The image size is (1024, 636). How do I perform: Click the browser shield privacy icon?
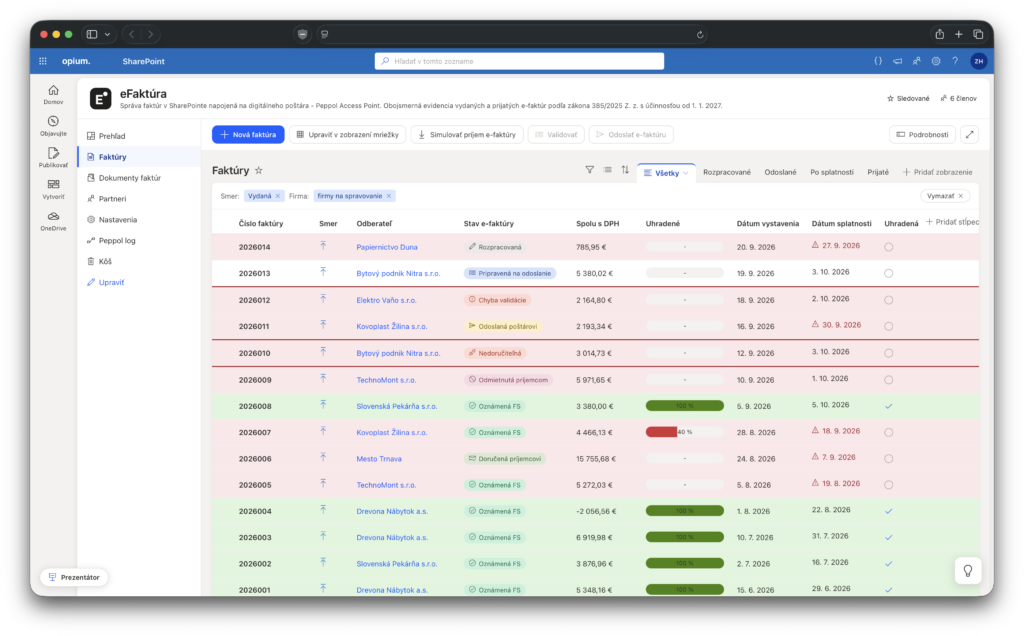pyautogui.click(x=302, y=35)
